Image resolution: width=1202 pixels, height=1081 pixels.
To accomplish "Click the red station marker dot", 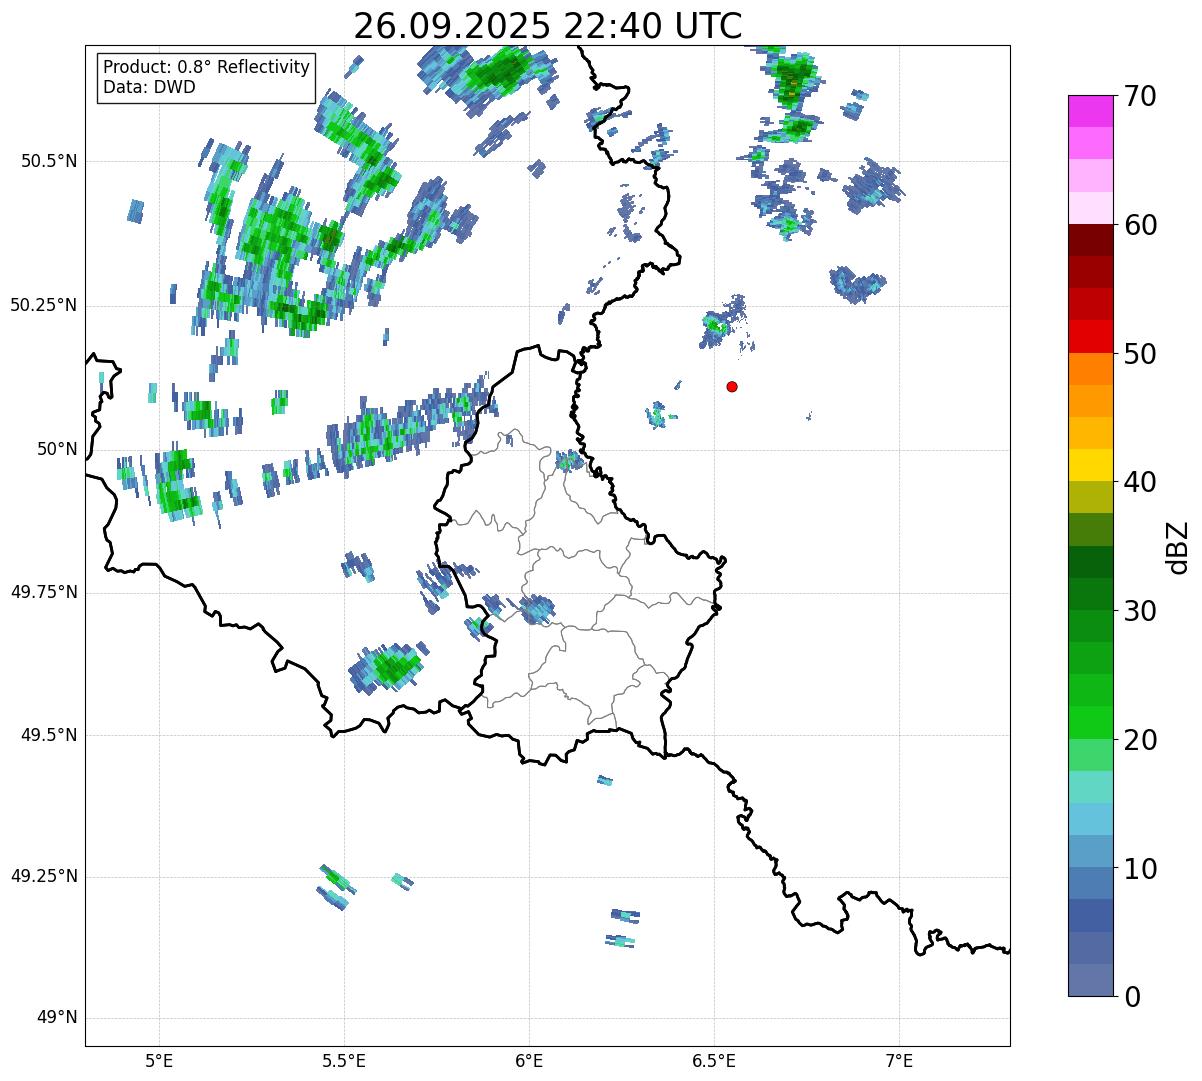I will coord(732,386).
